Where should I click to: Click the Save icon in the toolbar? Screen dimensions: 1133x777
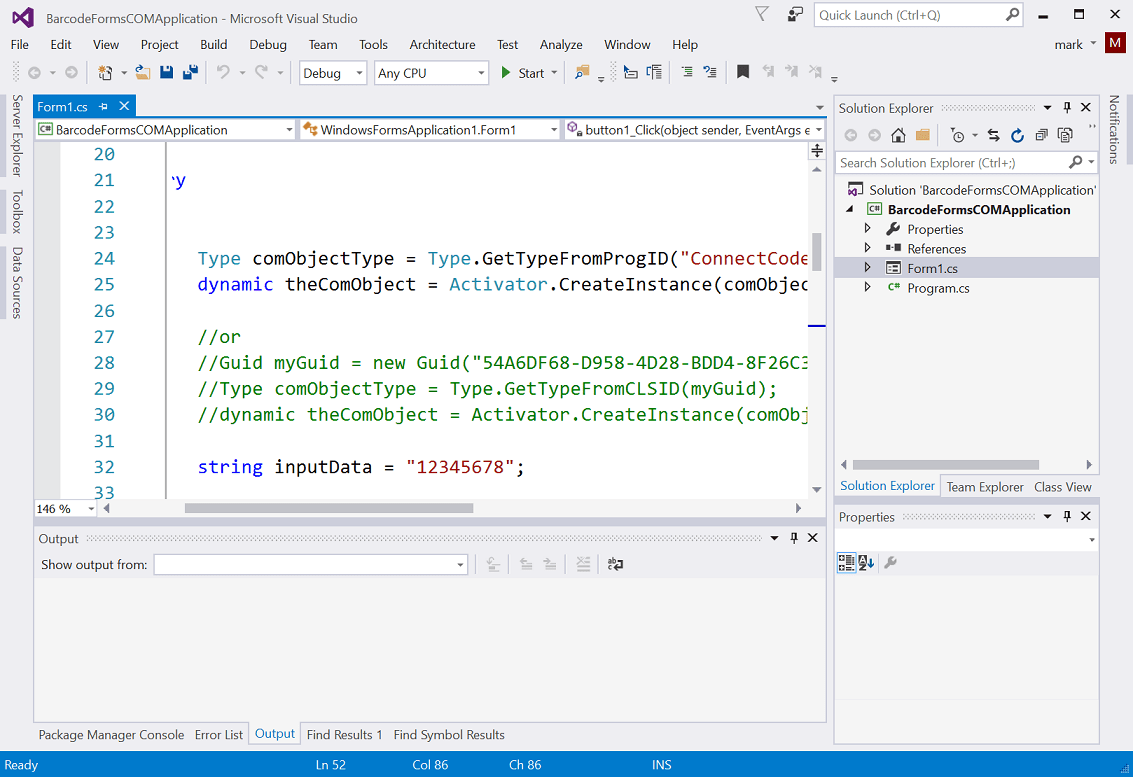pos(166,72)
